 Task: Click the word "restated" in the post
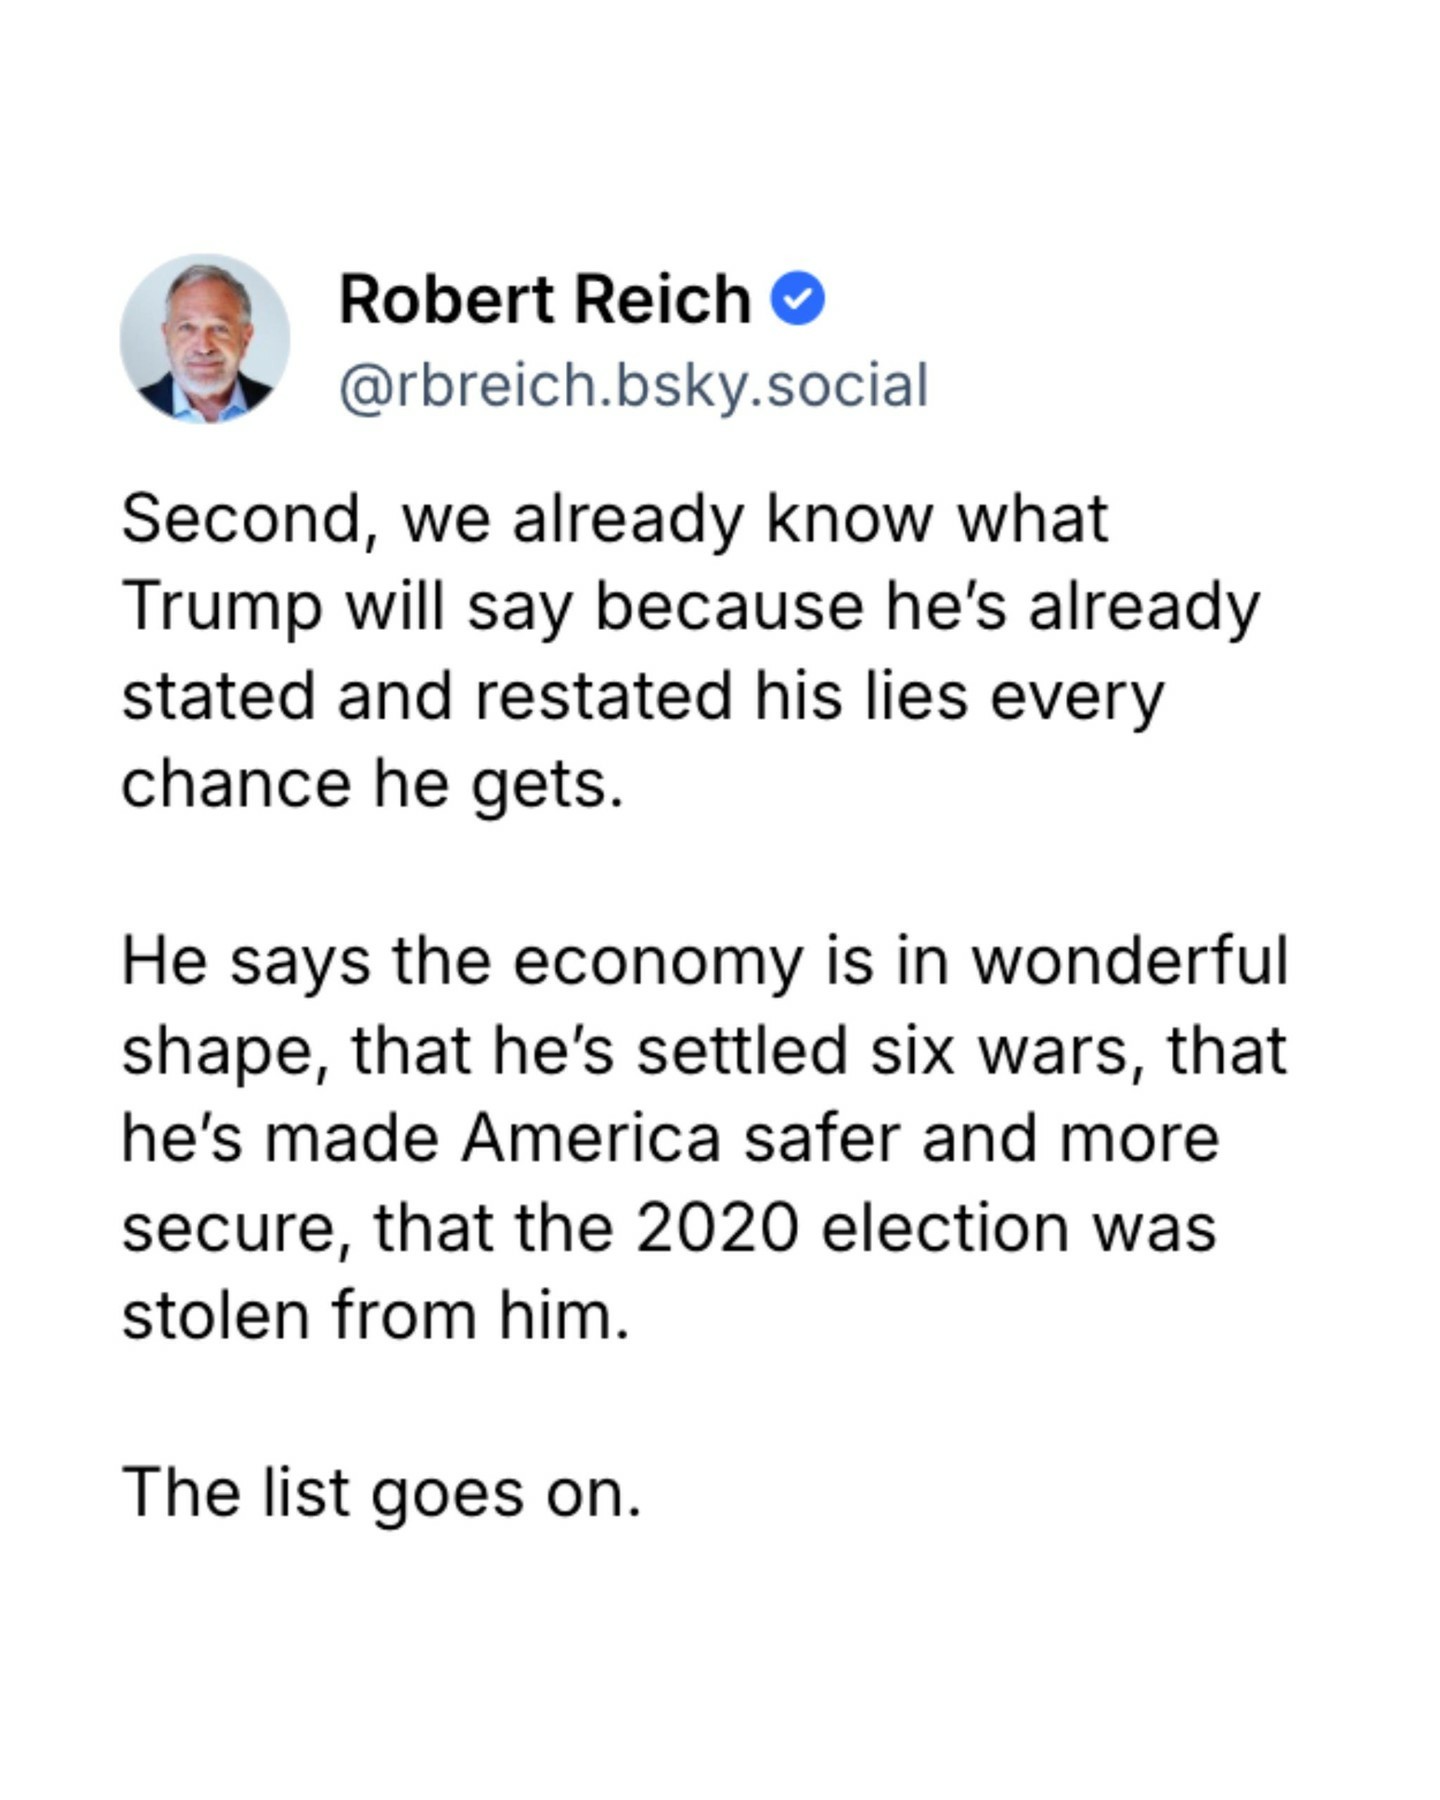pos(603,695)
